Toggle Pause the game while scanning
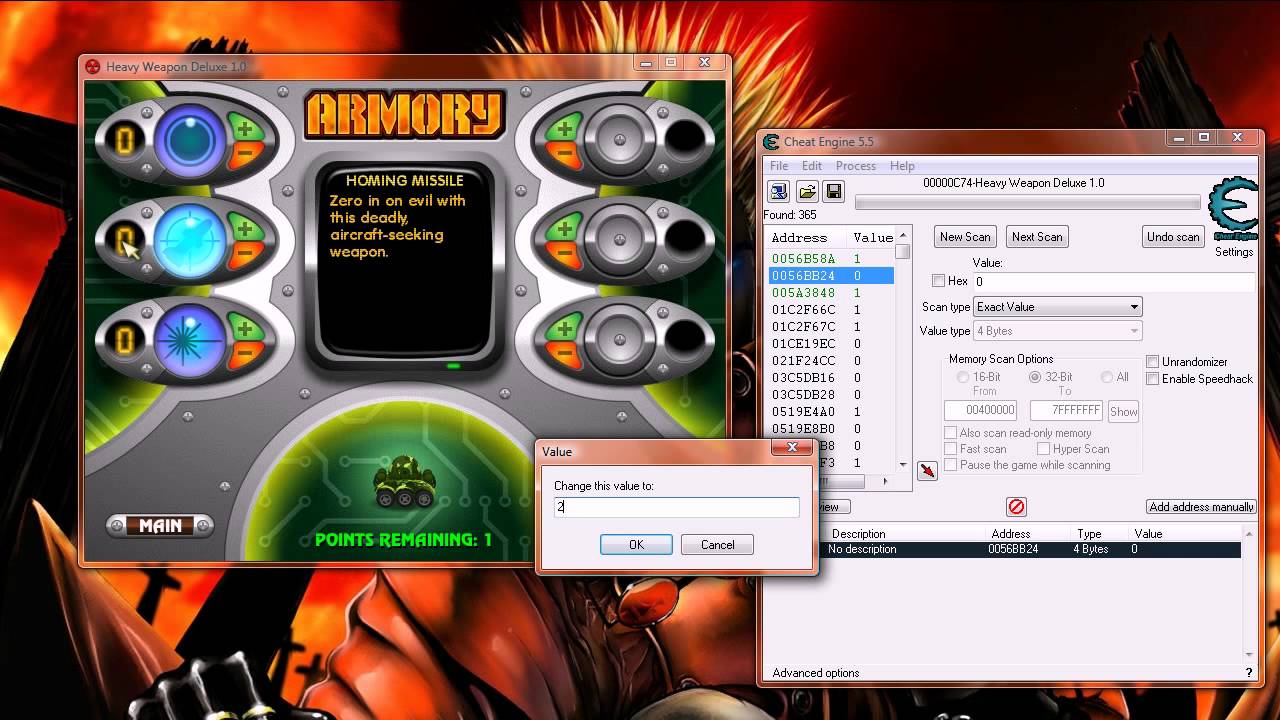Image resolution: width=1280 pixels, height=720 pixels. tap(951, 465)
